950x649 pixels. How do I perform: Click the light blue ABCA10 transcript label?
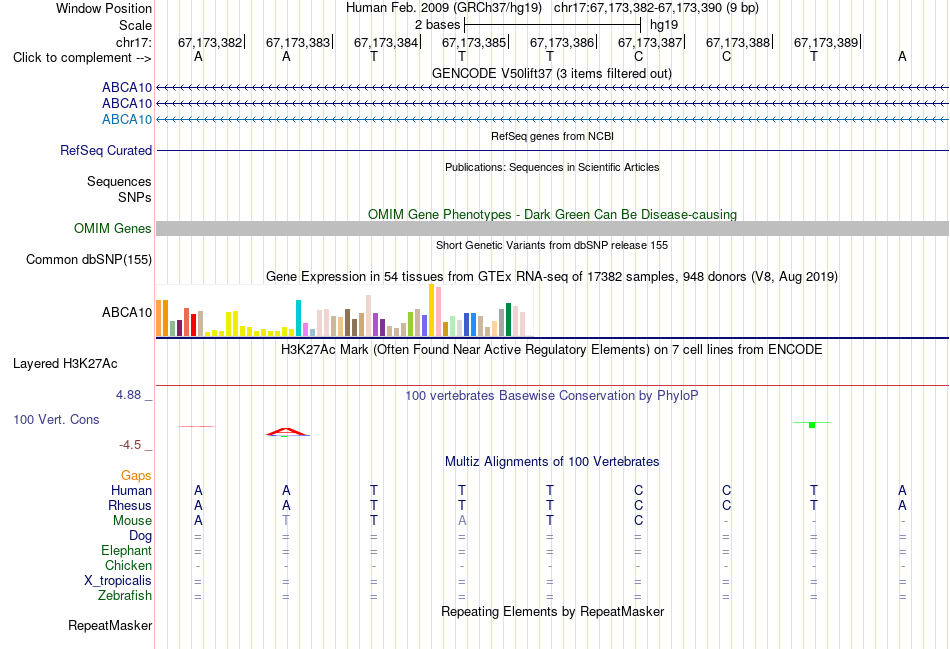(x=127, y=119)
